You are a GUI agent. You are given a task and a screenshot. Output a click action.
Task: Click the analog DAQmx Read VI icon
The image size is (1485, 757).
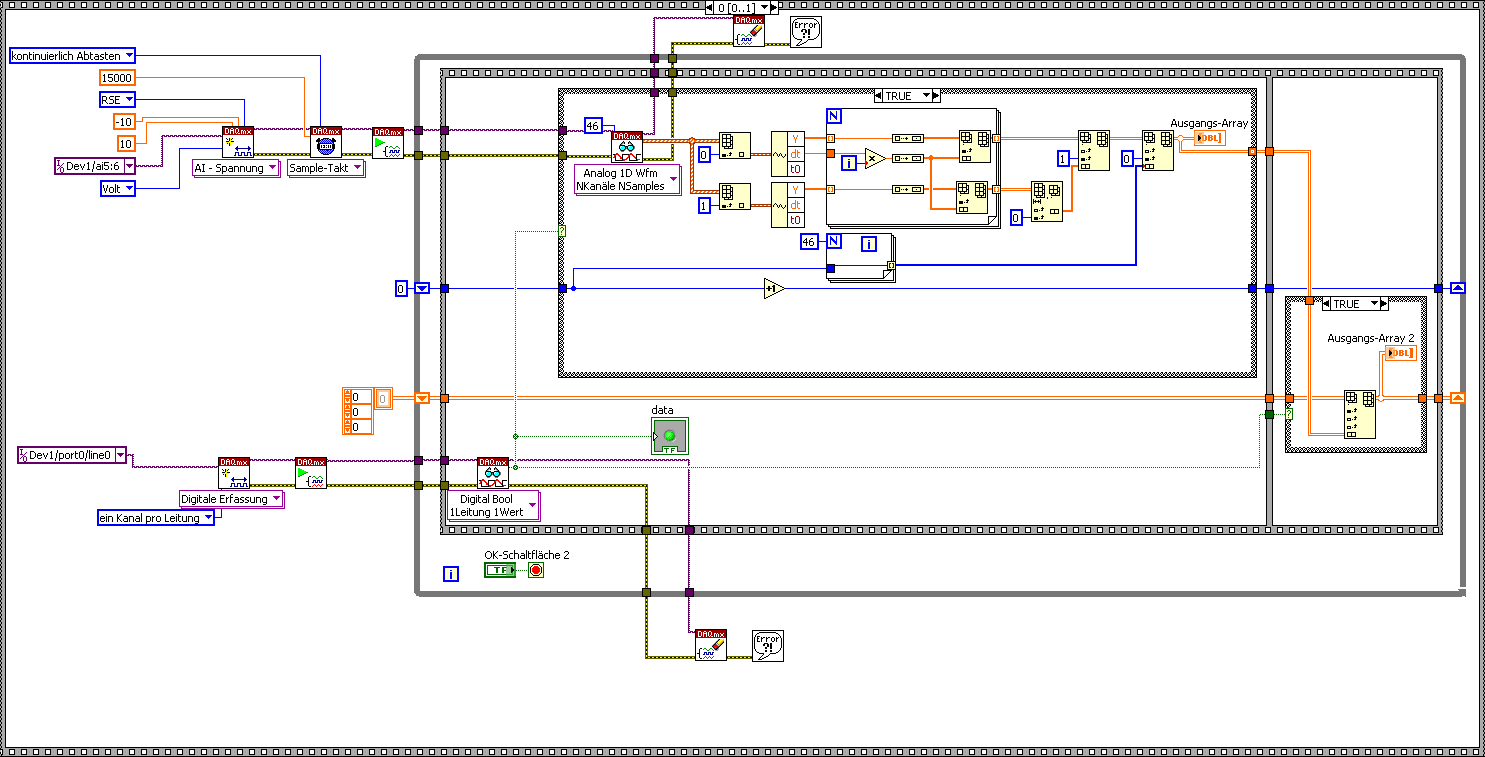pyautogui.click(x=628, y=146)
